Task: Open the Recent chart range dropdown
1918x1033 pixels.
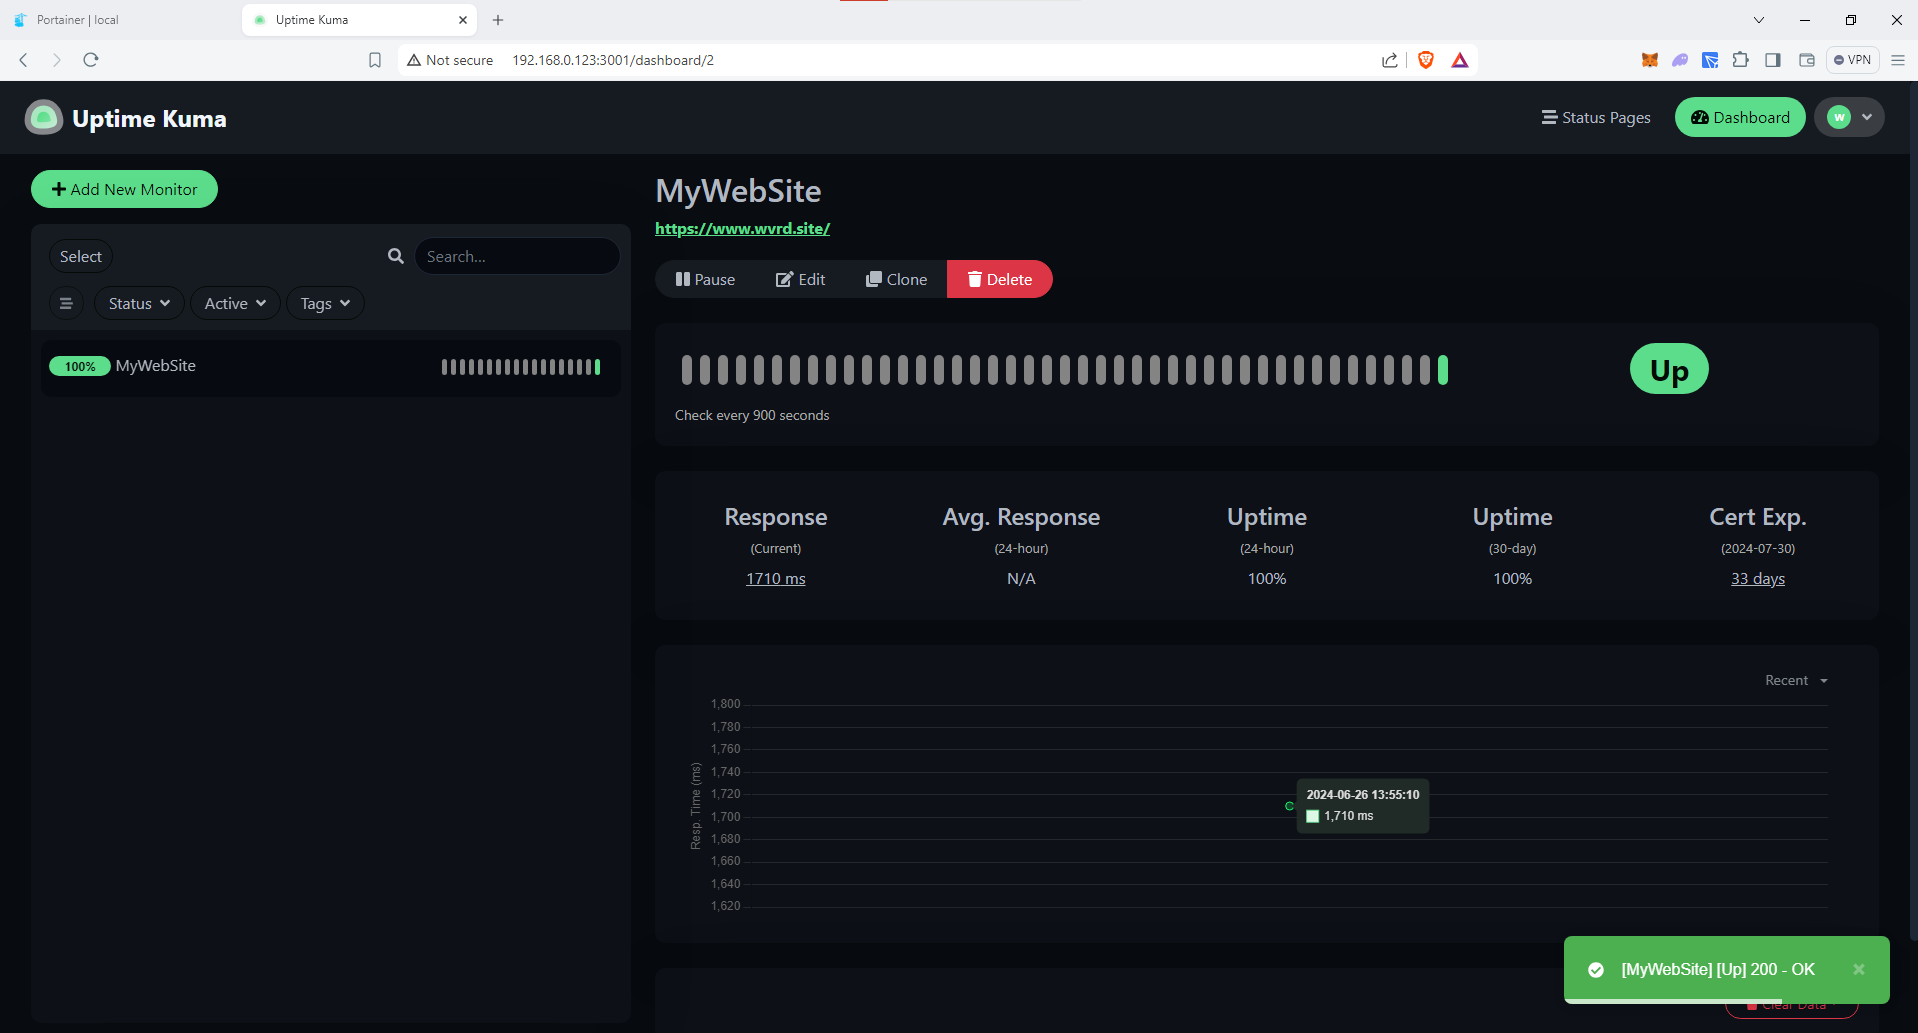Action: (1796, 680)
